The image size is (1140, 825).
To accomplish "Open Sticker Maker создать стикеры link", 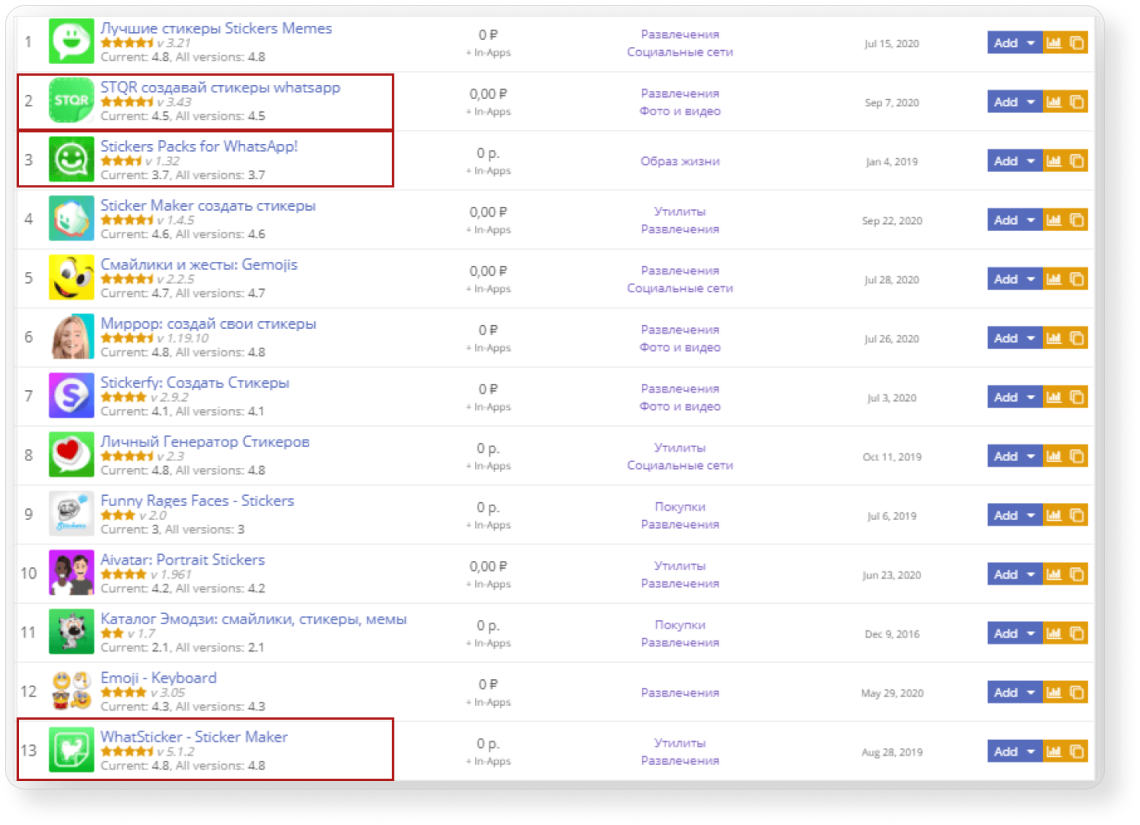I will point(208,206).
